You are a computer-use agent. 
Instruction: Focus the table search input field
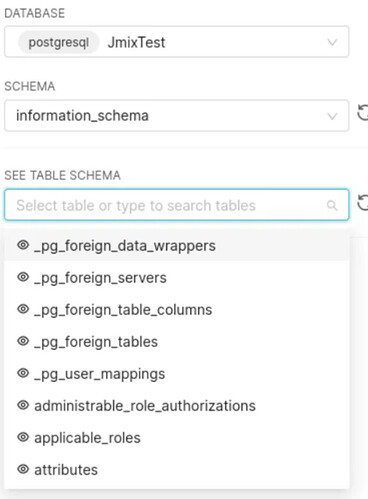[177, 205]
